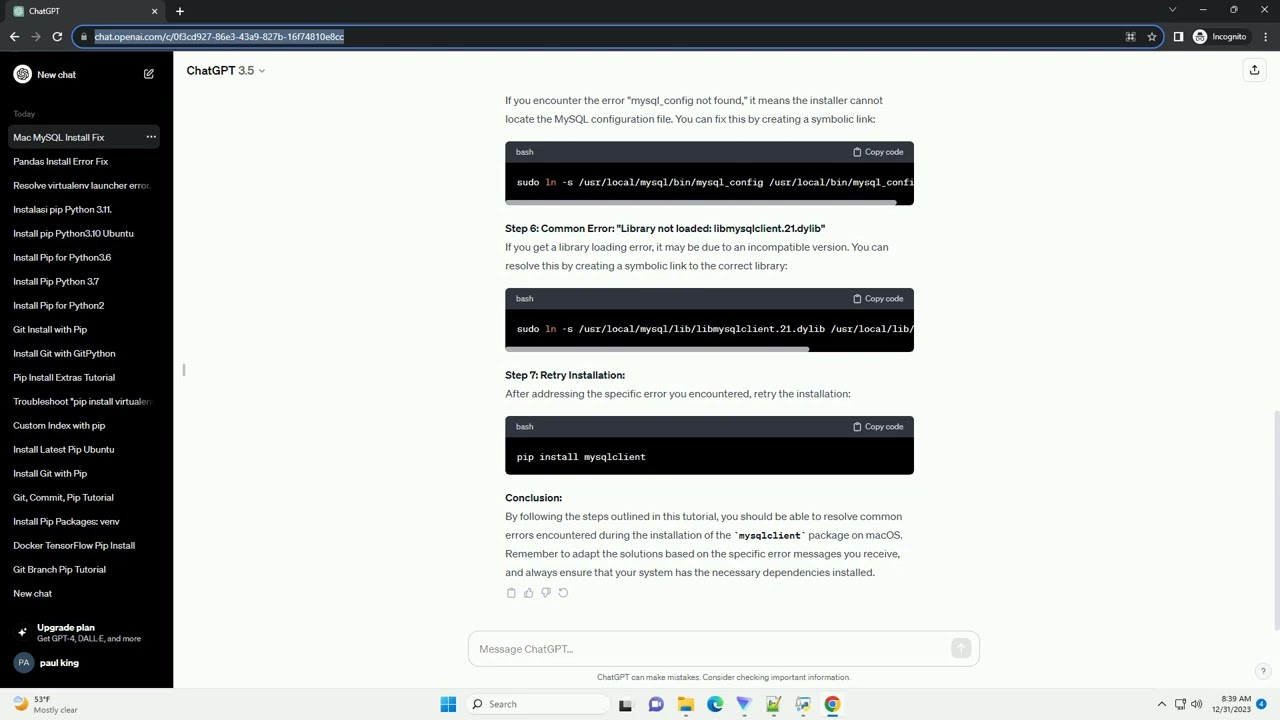The image size is (1280, 720).
Task: Open Install Git with GitPython chat
Action: [x=86, y=353]
